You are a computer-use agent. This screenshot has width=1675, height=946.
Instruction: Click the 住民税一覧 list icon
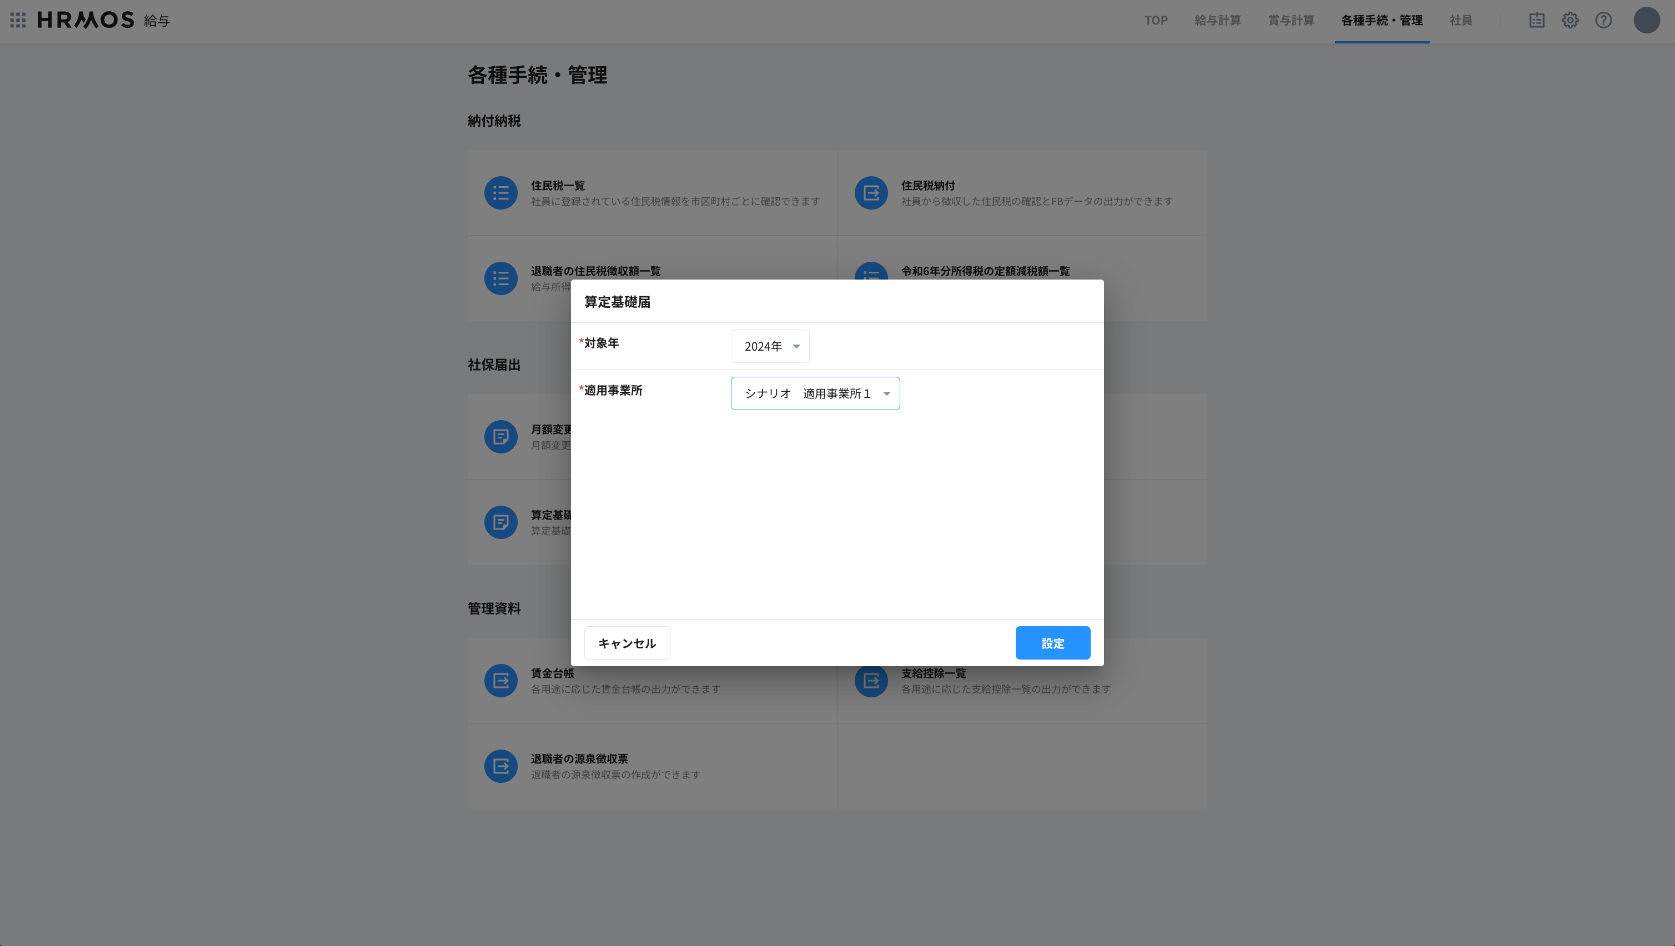pos(500,193)
